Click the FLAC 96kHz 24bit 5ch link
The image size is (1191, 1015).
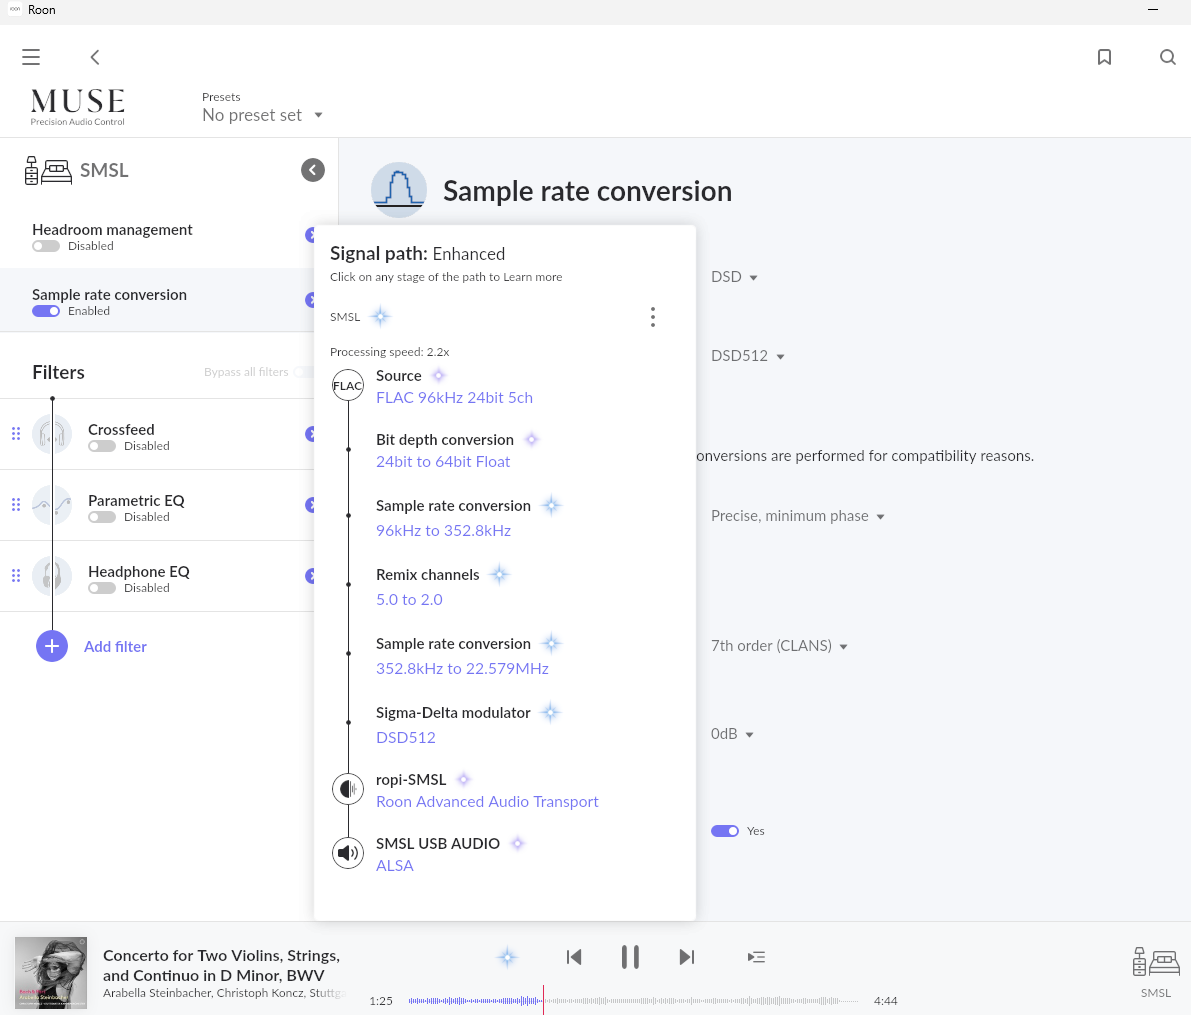pos(454,397)
